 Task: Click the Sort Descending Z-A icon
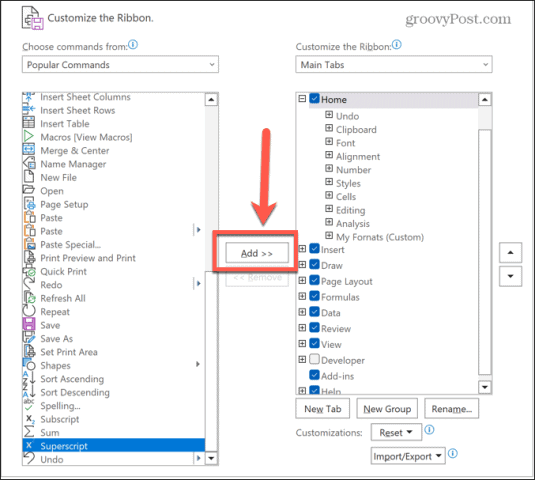(x=29, y=391)
